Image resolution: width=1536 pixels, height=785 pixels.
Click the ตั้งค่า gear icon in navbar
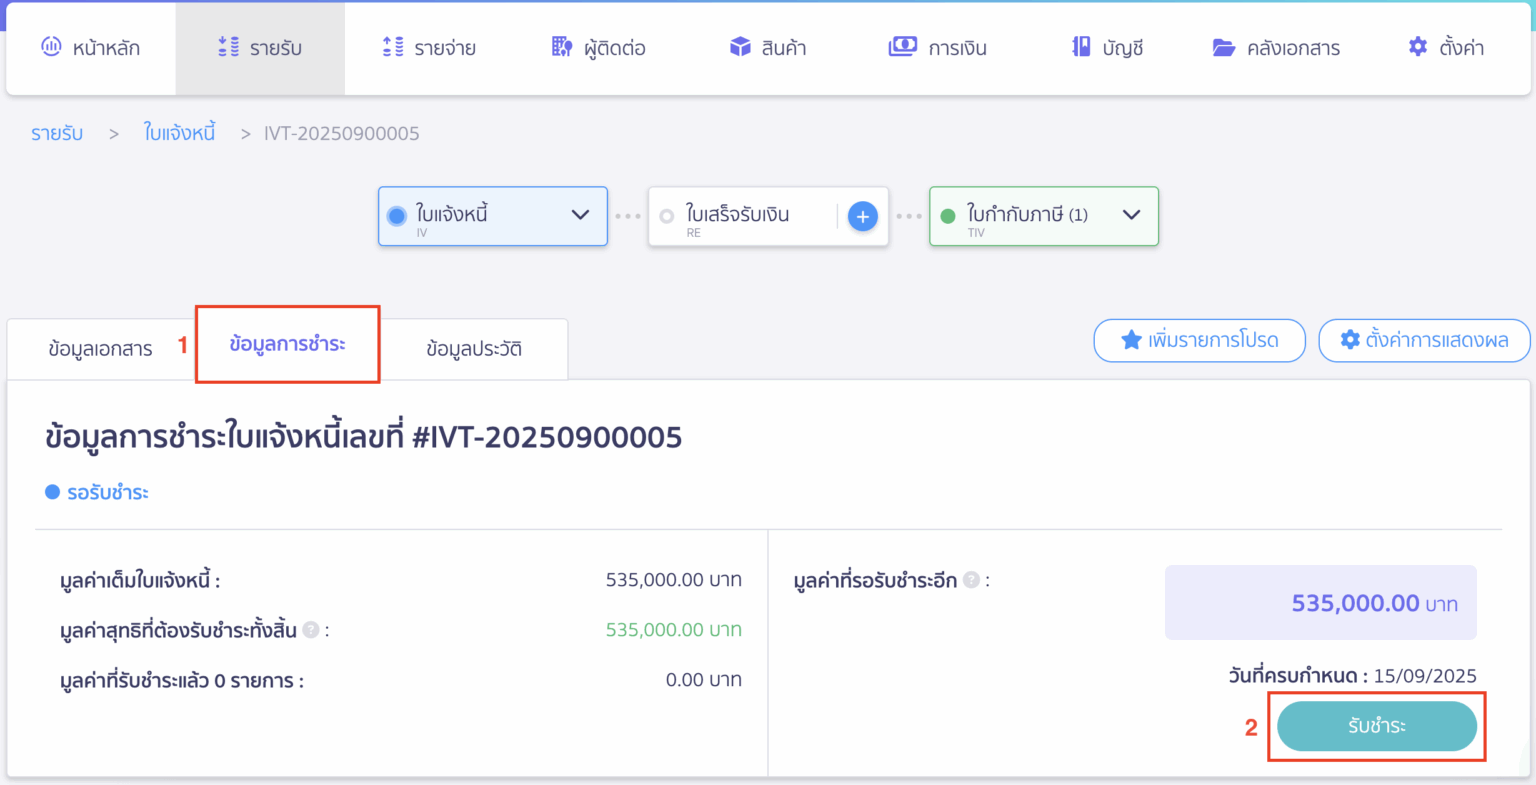tap(1418, 47)
